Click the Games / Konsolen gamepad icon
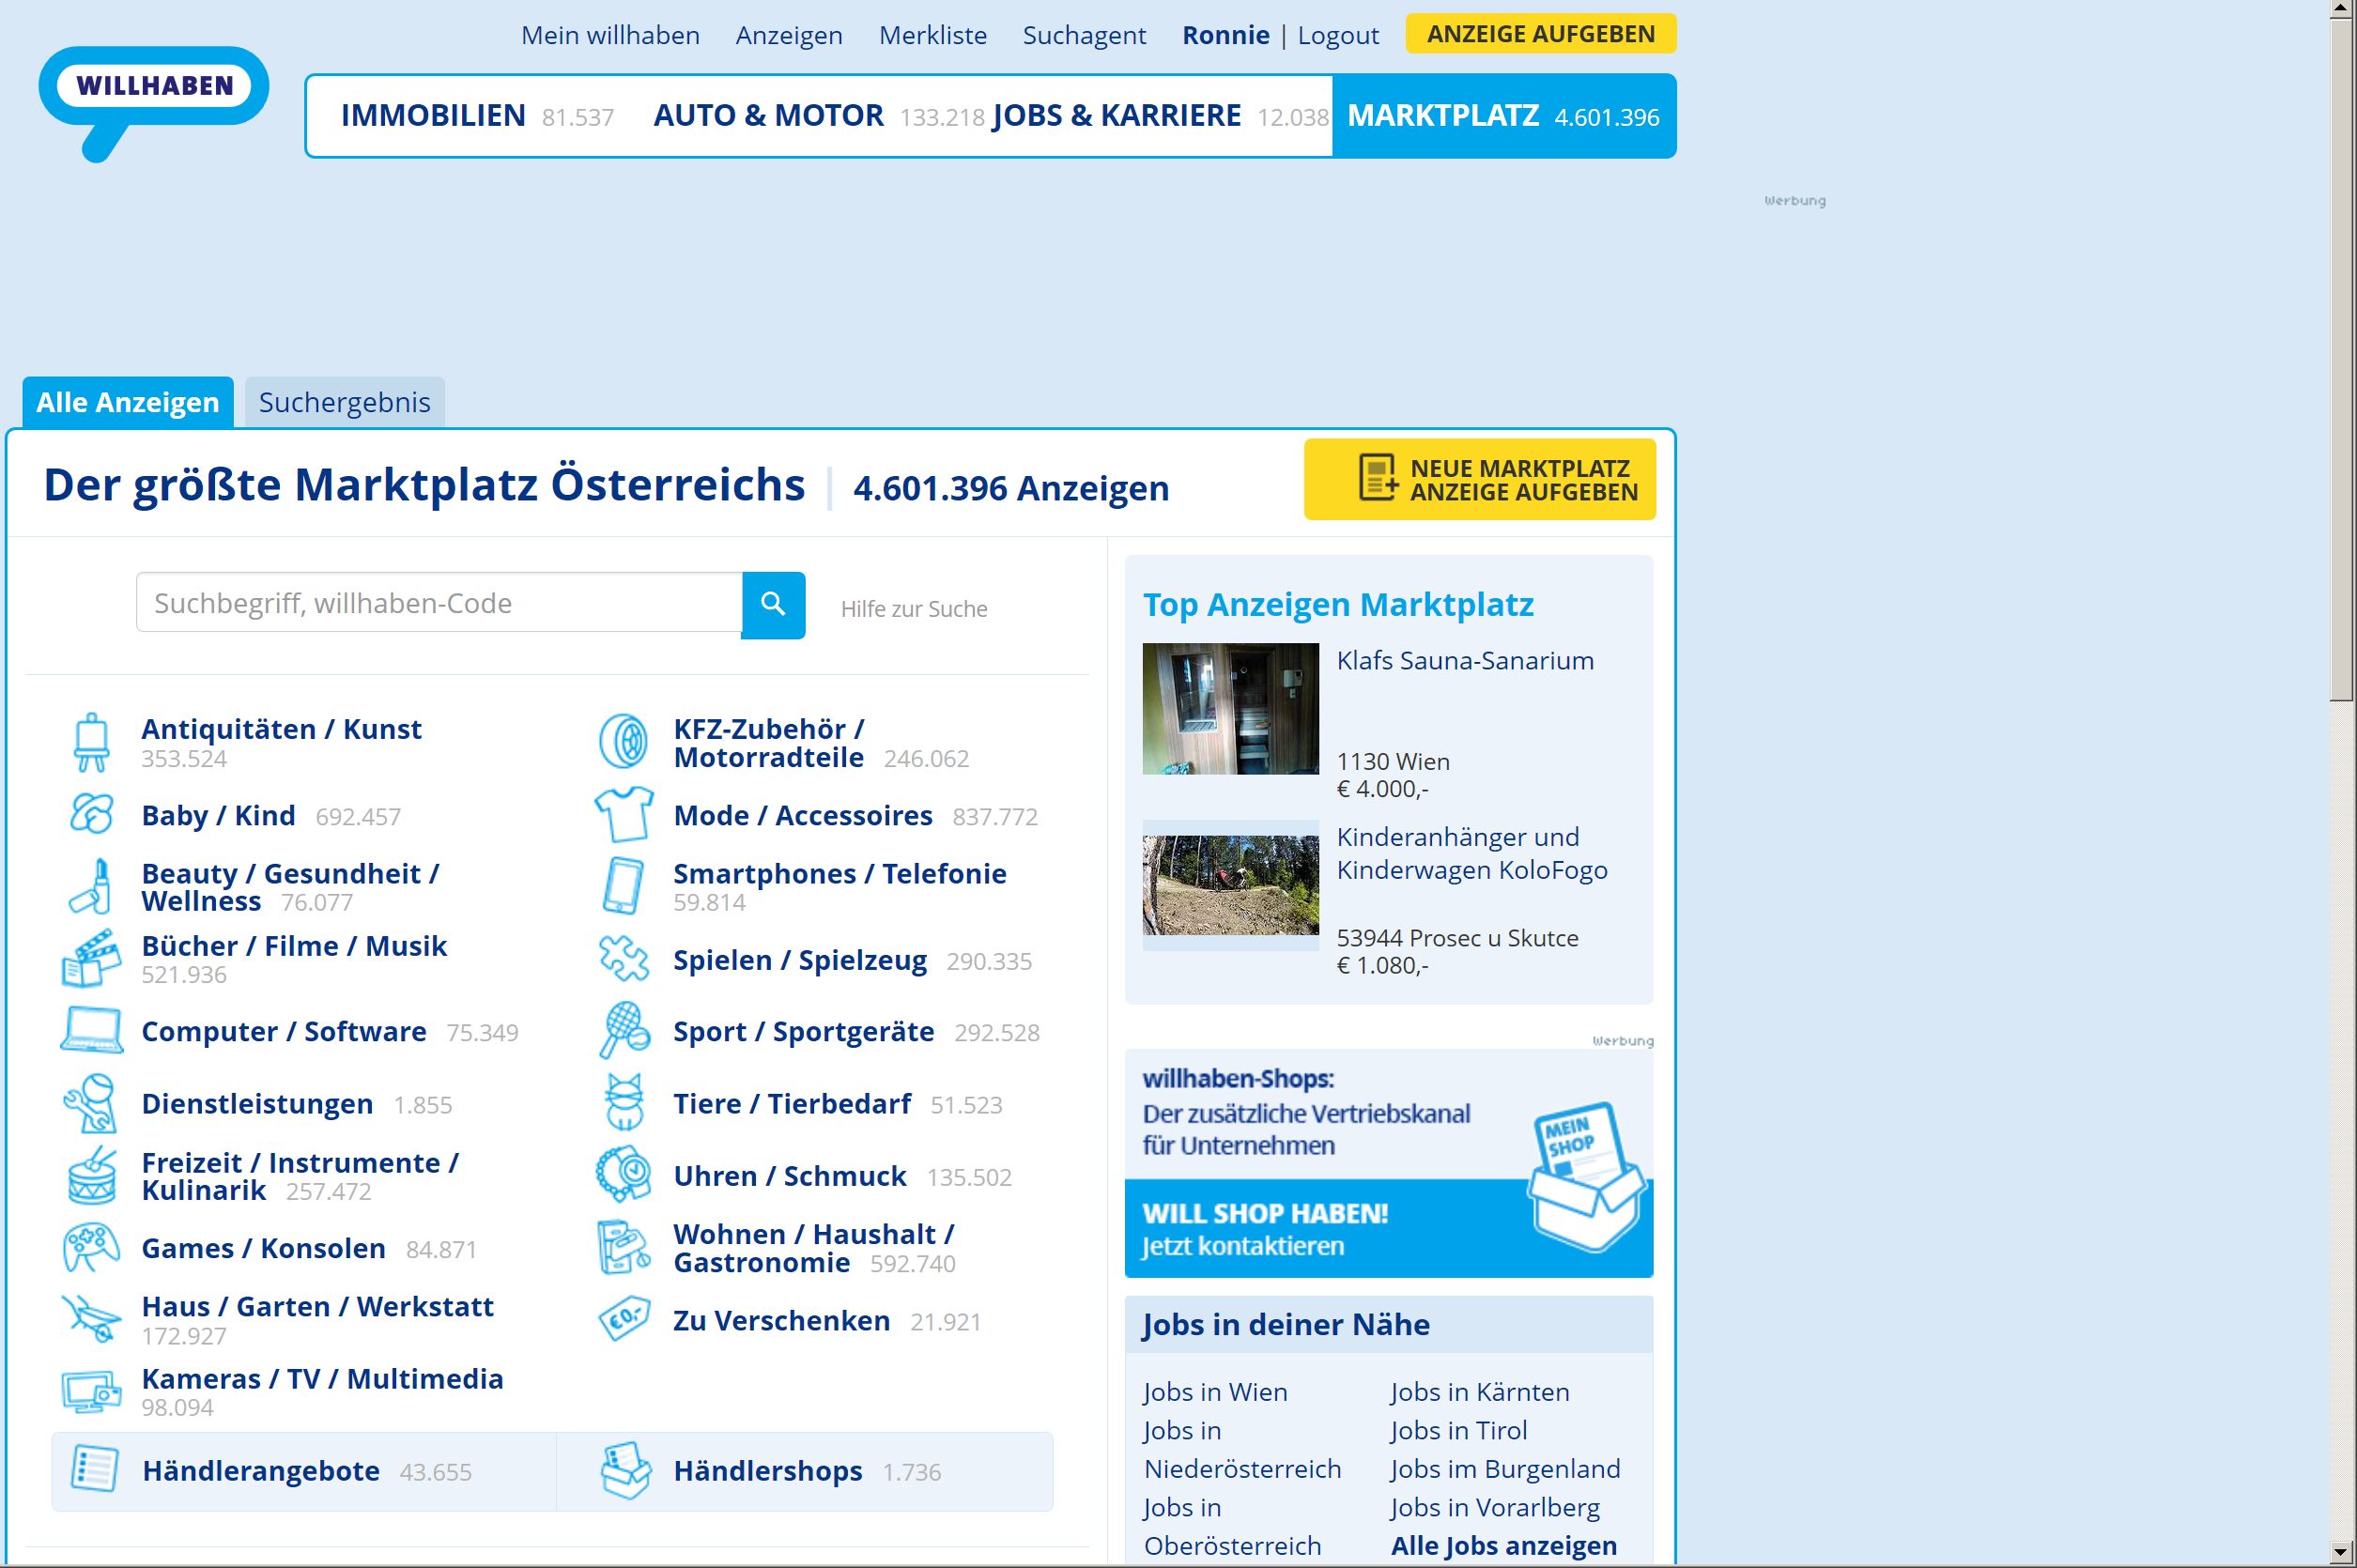Image resolution: width=2357 pixels, height=1568 pixels. click(x=92, y=1248)
